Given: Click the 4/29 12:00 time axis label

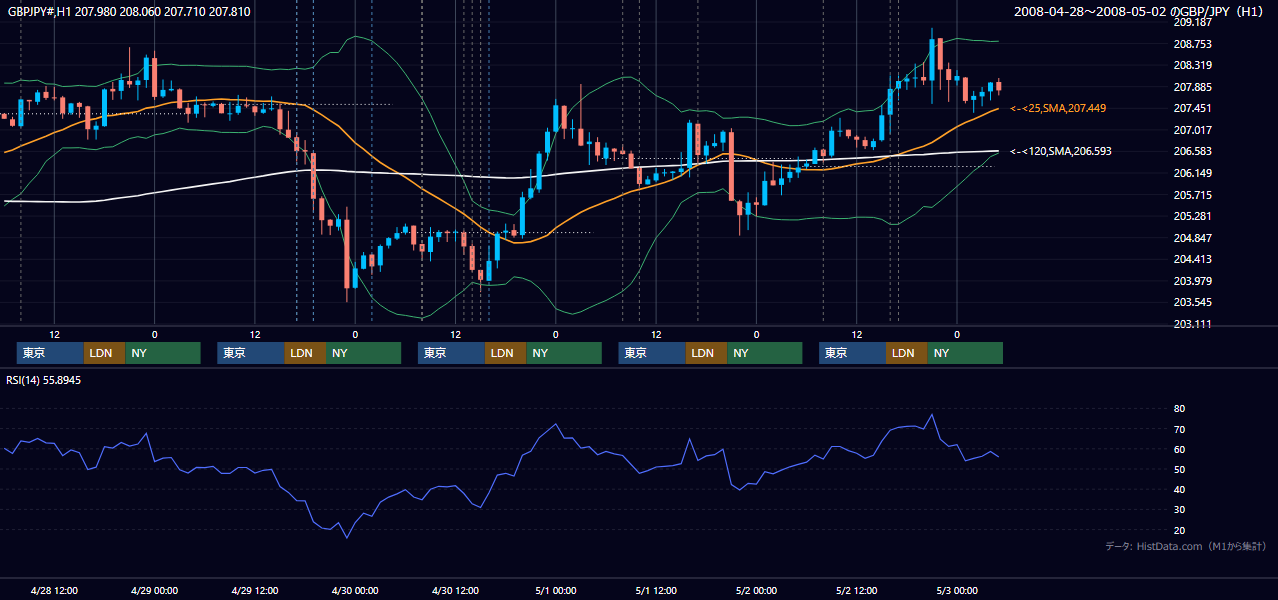Looking at the screenshot, I should [255, 590].
